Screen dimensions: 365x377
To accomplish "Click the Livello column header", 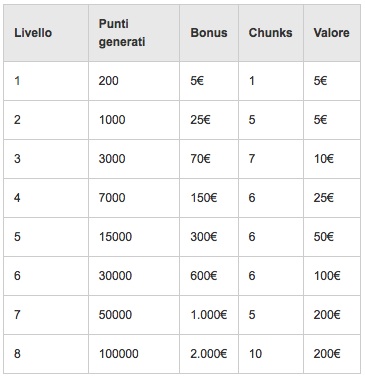I will coord(46,33).
